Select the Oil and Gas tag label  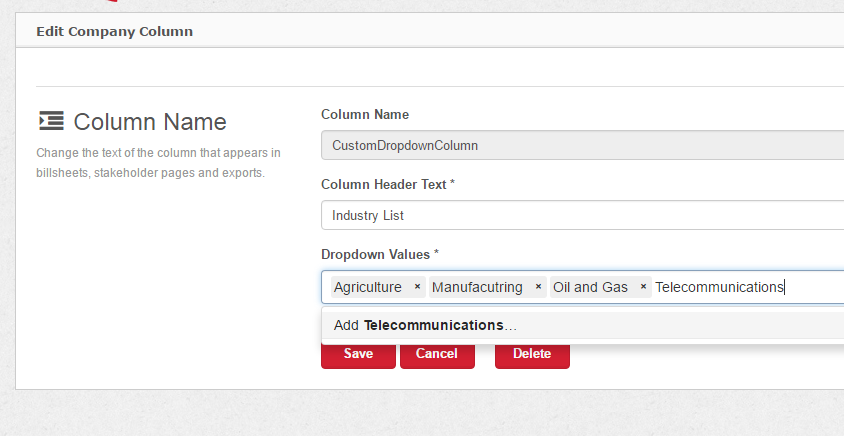point(590,287)
